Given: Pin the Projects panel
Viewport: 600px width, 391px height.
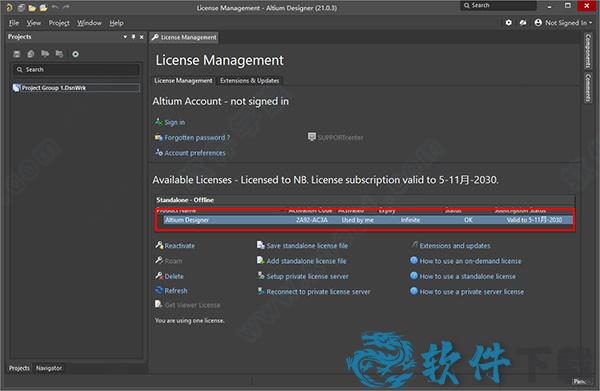Looking at the screenshot, I should click(134, 37).
